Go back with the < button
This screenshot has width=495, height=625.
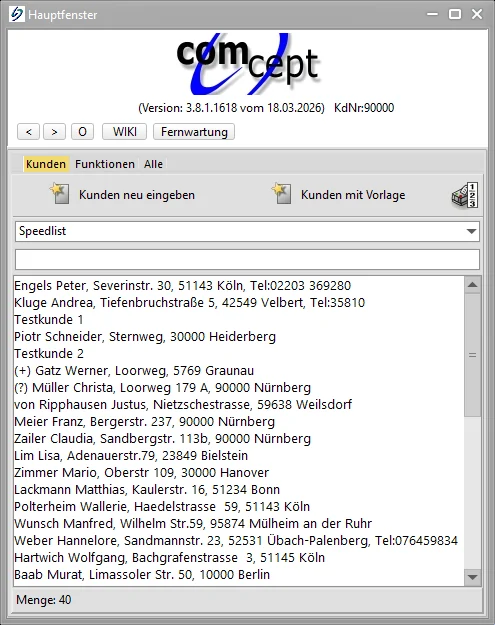pos(28,132)
